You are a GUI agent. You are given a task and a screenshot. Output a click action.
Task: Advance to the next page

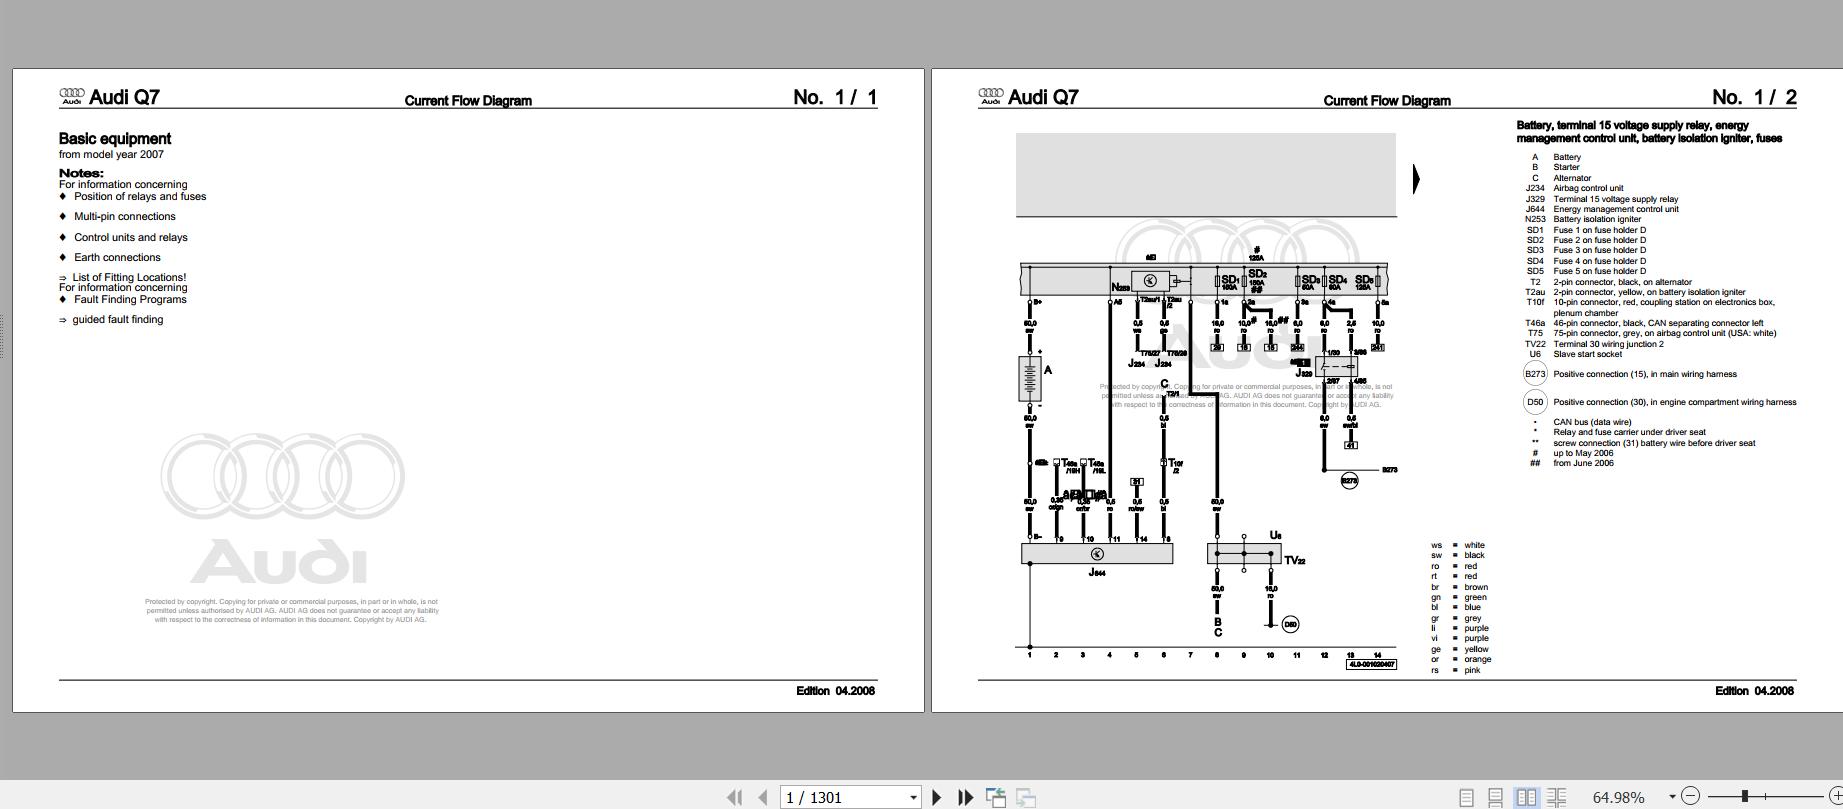point(937,797)
